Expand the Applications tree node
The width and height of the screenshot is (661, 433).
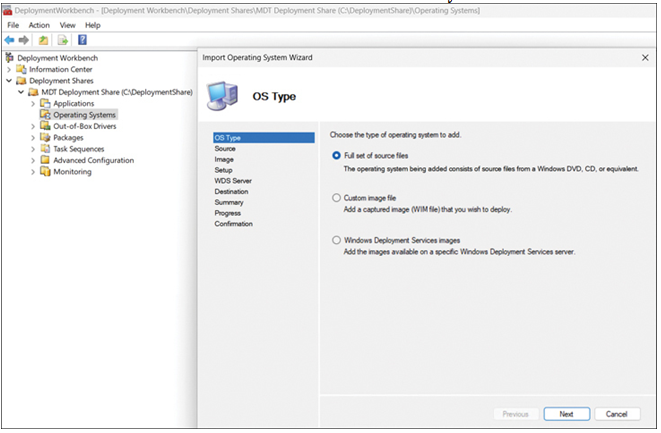[x=33, y=103]
